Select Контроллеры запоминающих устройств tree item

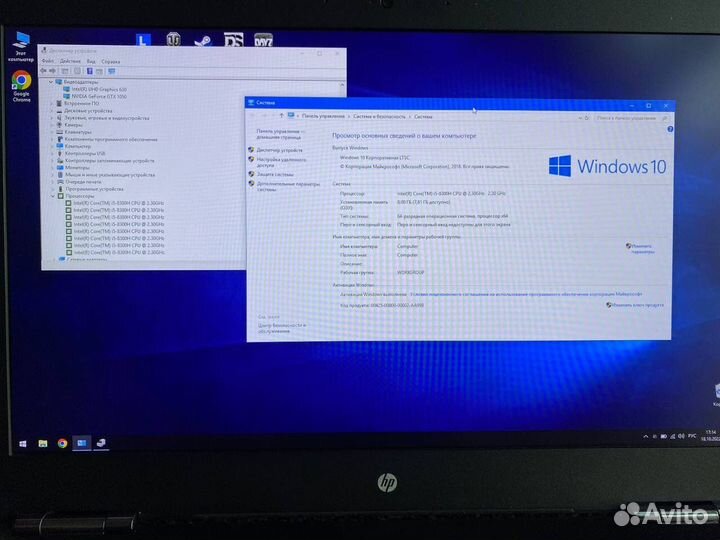coord(106,161)
